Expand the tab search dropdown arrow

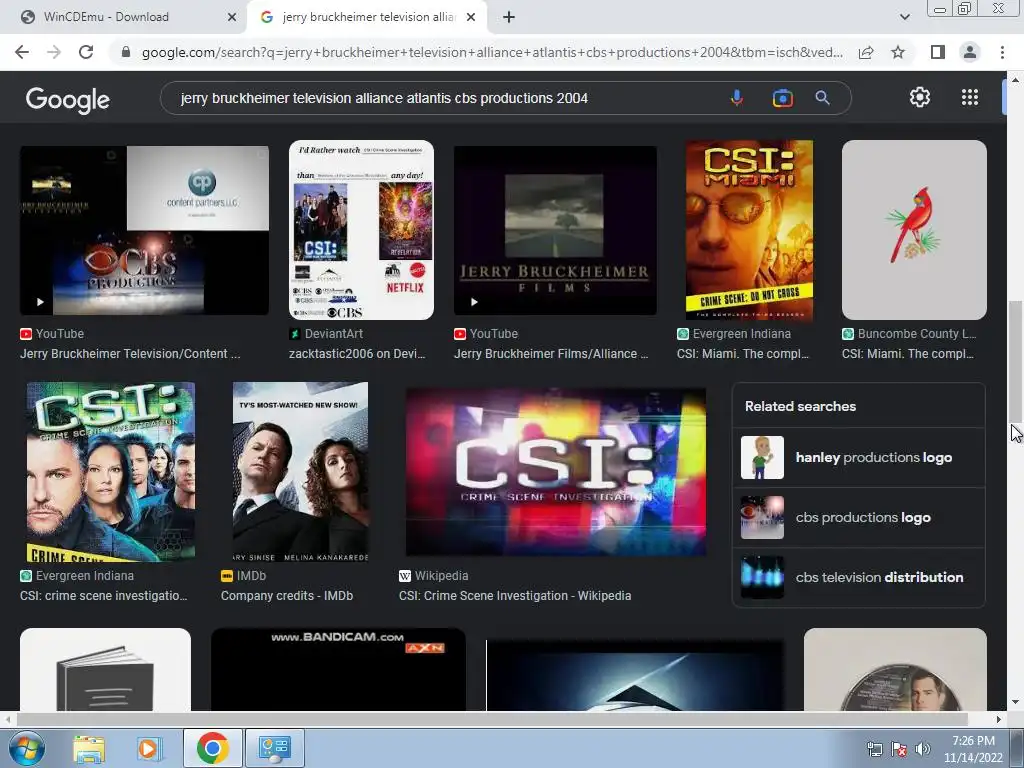pyautogui.click(x=904, y=18)
